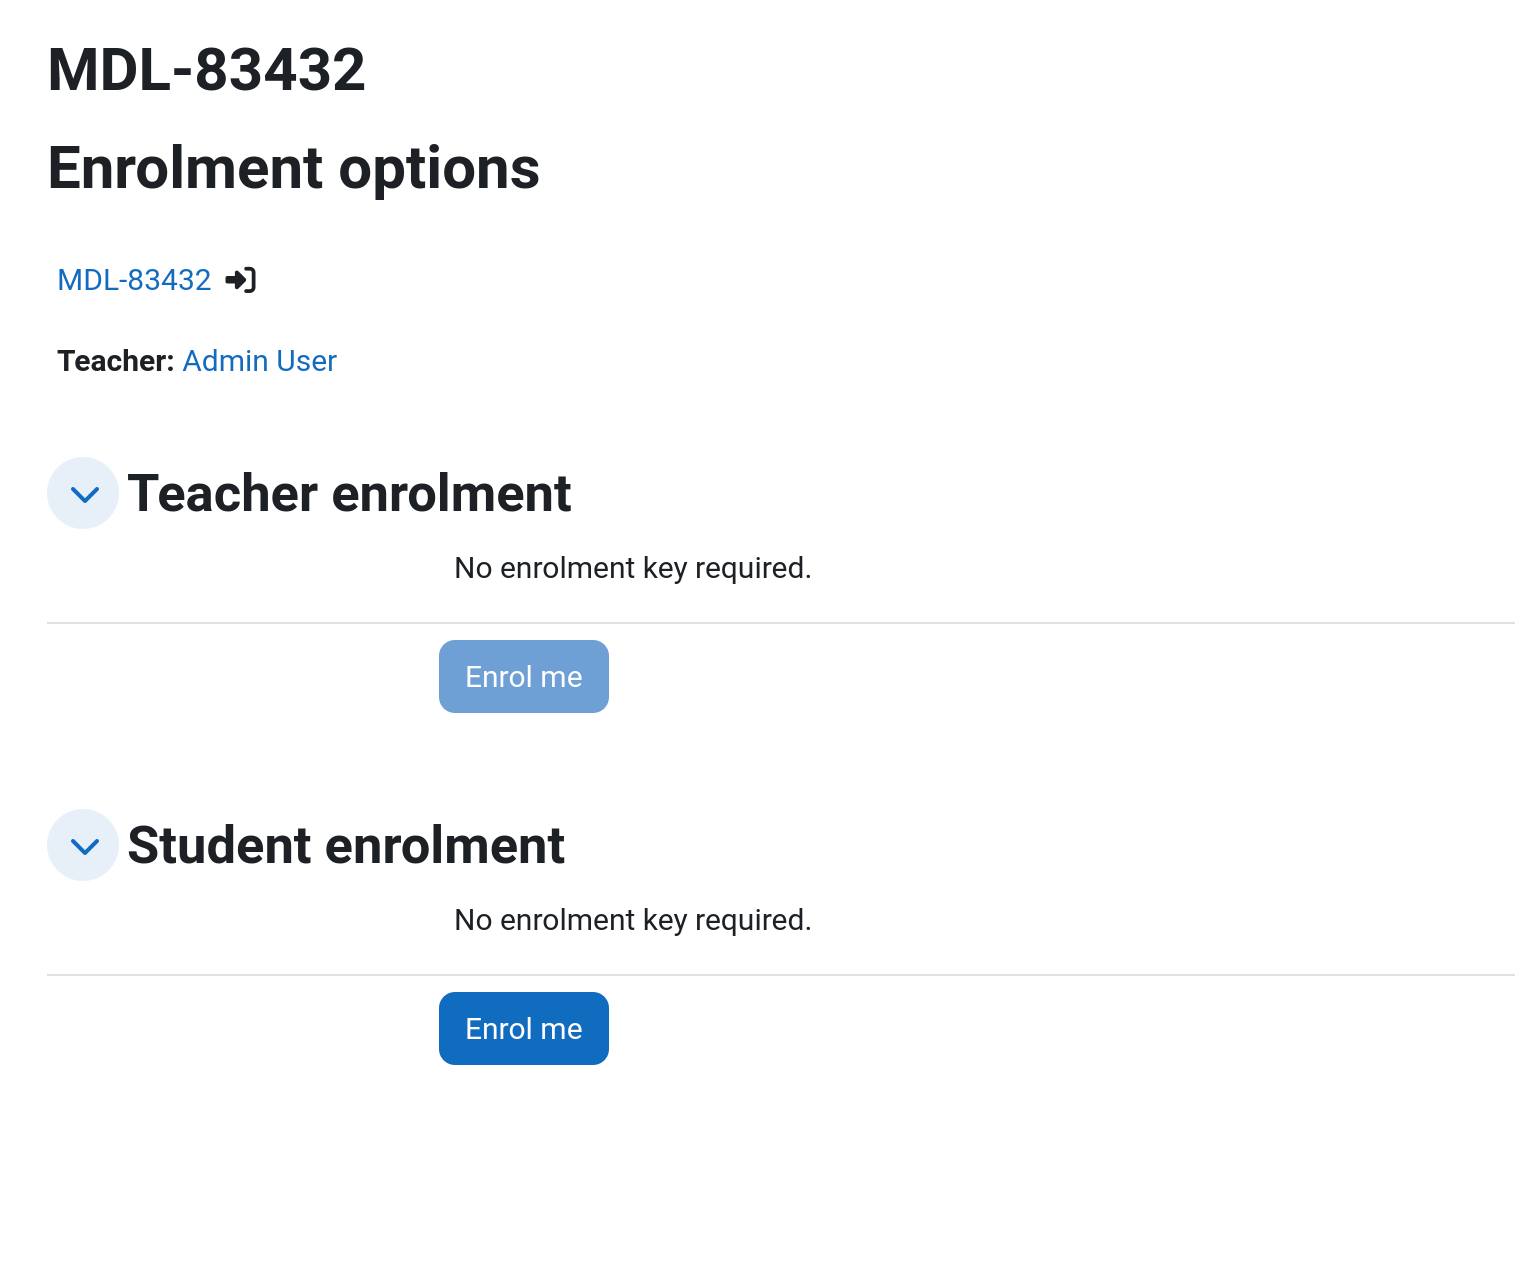This screenshot has height=1264, width=1515.
Task: Click the Teacher enrolment heading
Action: pyautogui.click(x=349, y=493)
